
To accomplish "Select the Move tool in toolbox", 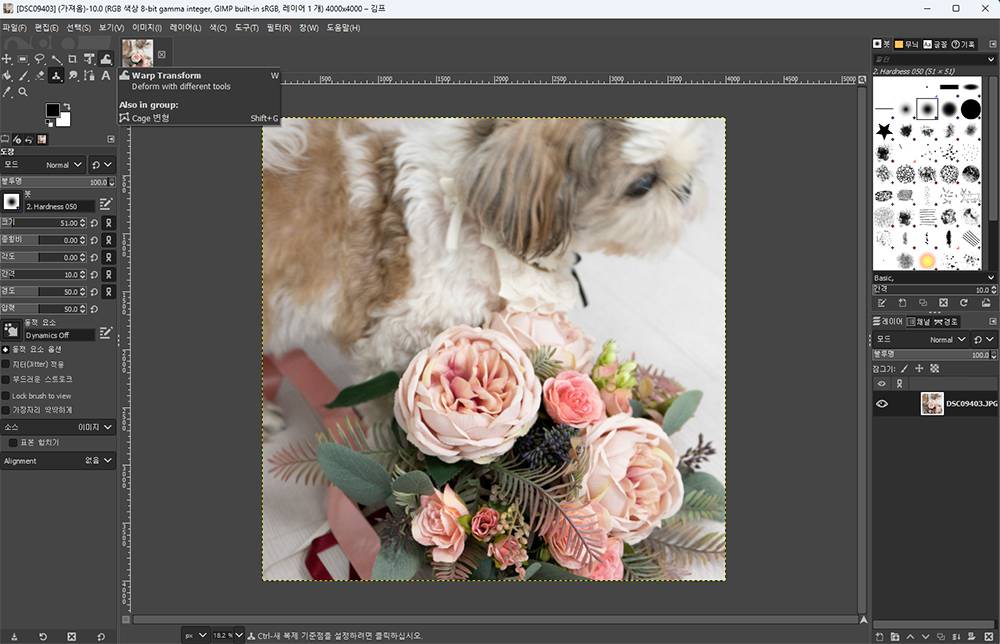I will (7, 59).
